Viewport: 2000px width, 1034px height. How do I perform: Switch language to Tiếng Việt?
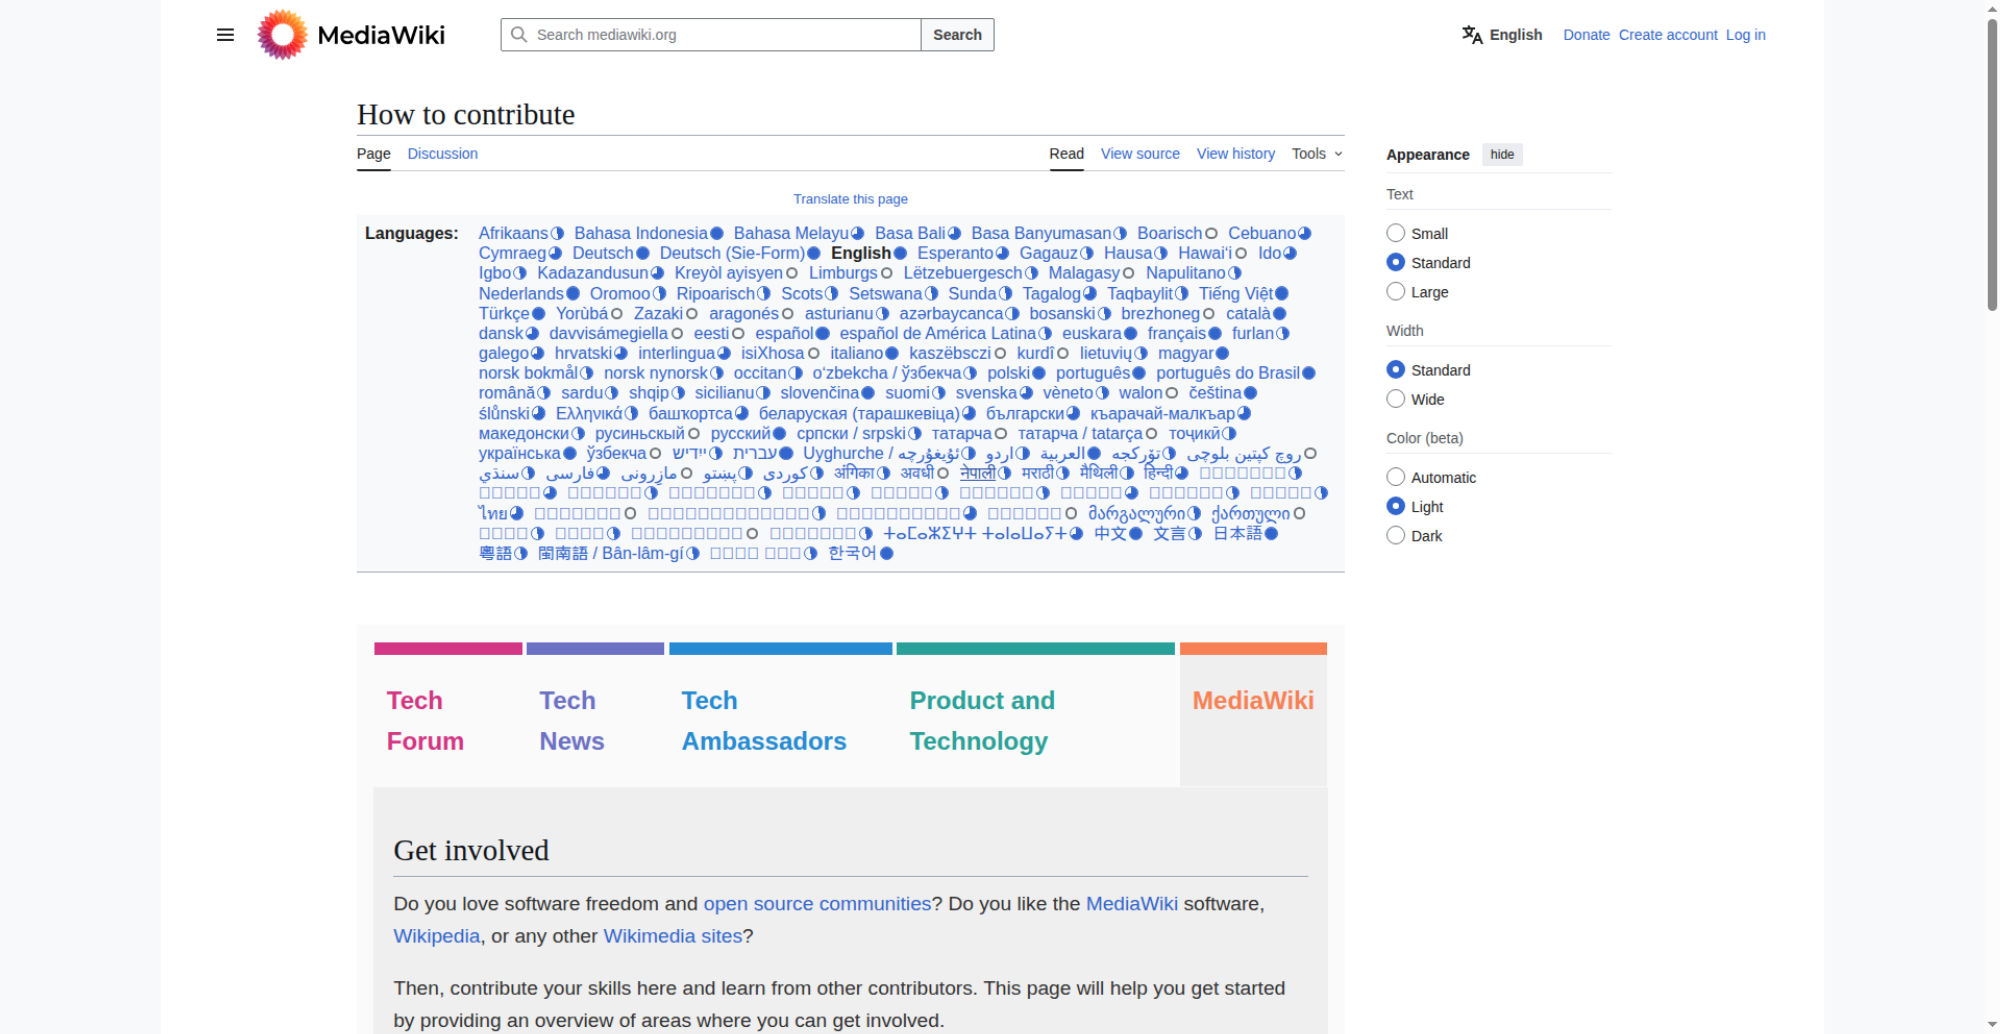[x=1236, y=293]
